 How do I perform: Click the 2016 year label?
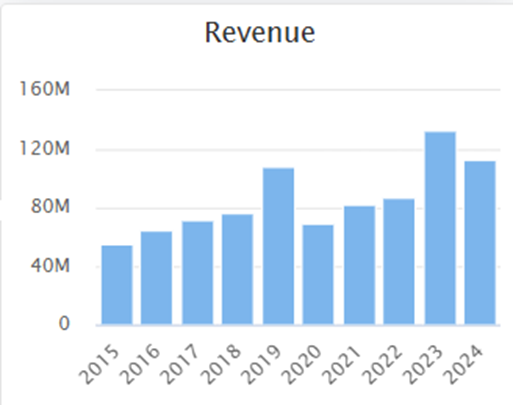click(x=140, y=365)
